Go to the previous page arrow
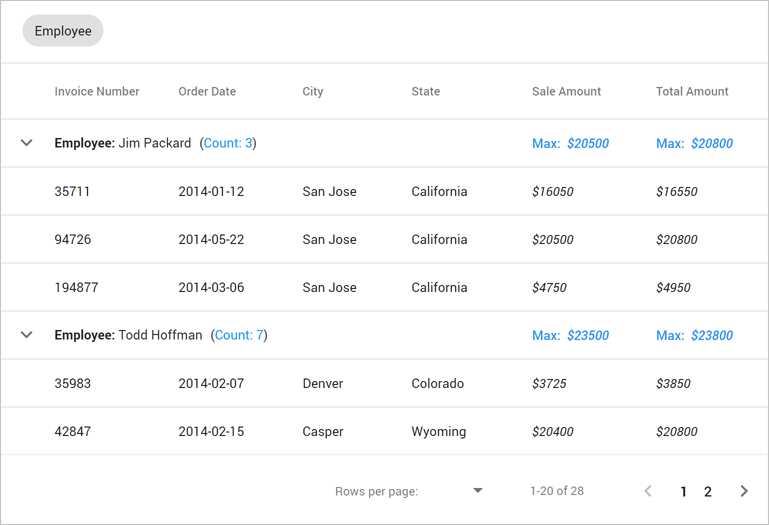This screenshot has height=525, width=769. (648, 491)
